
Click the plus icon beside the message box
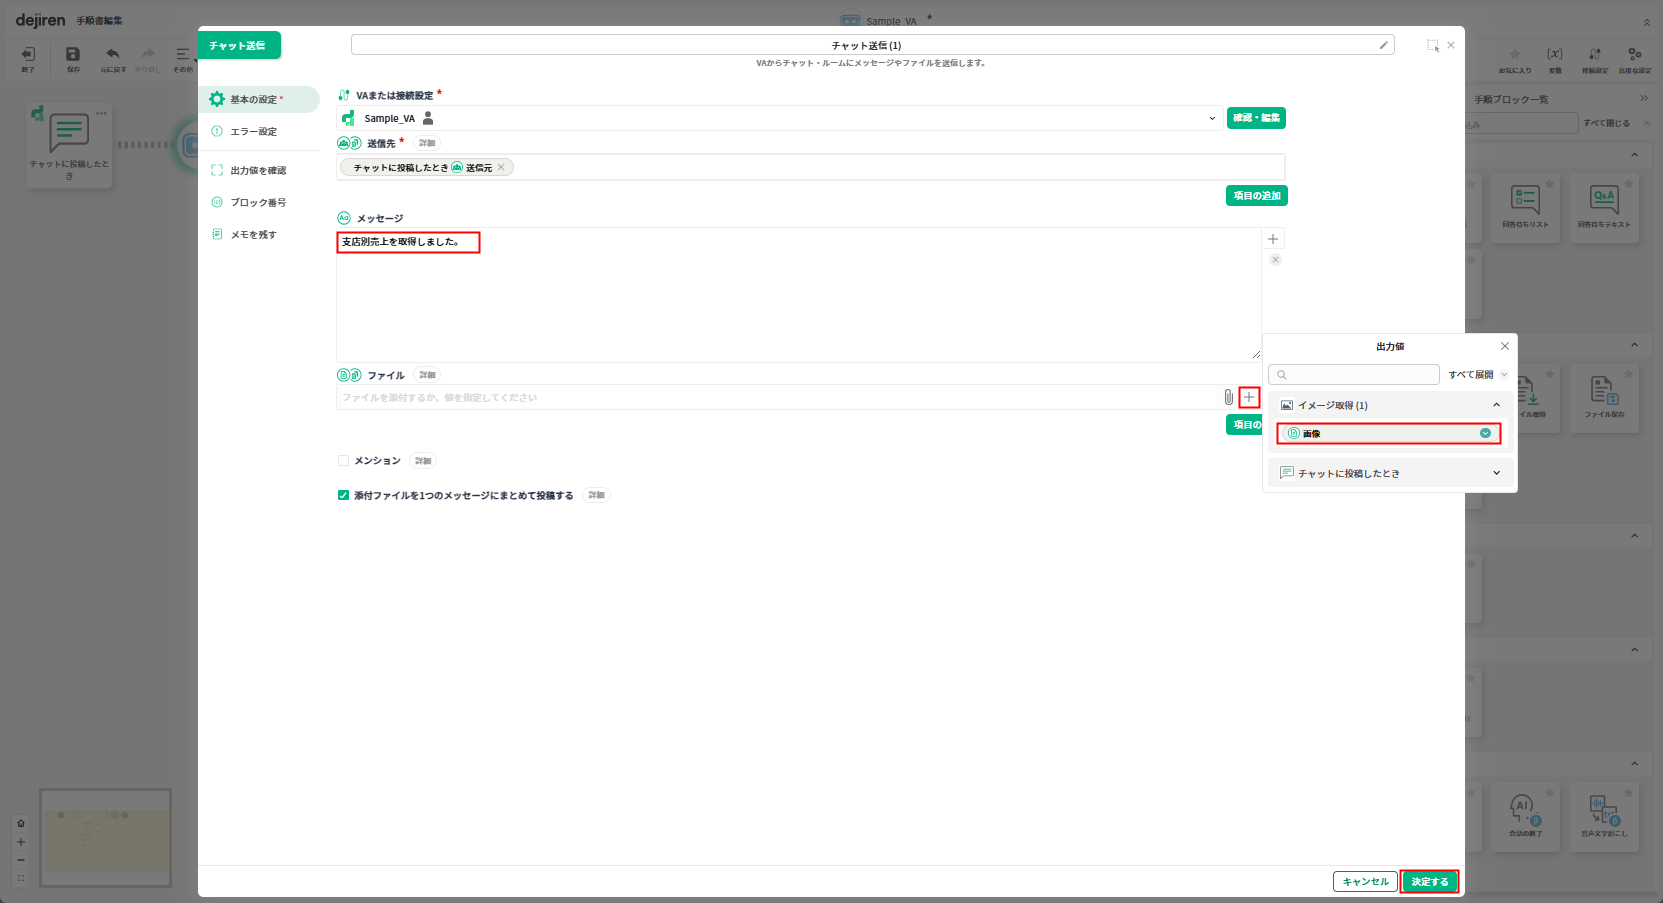click(1273, 239)
